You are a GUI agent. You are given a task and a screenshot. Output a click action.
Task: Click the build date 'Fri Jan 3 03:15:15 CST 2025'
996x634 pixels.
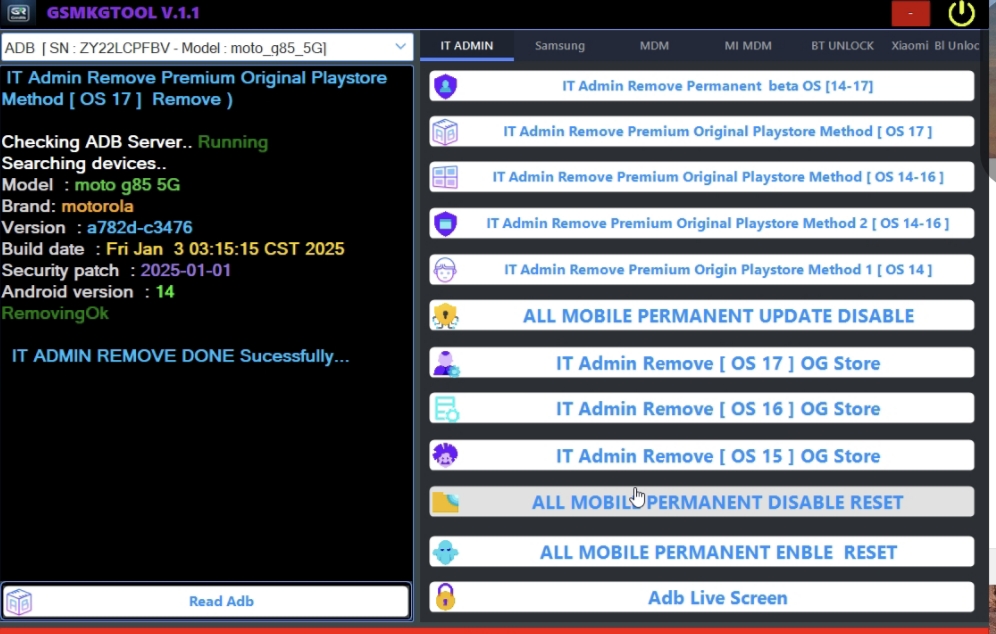225,249
